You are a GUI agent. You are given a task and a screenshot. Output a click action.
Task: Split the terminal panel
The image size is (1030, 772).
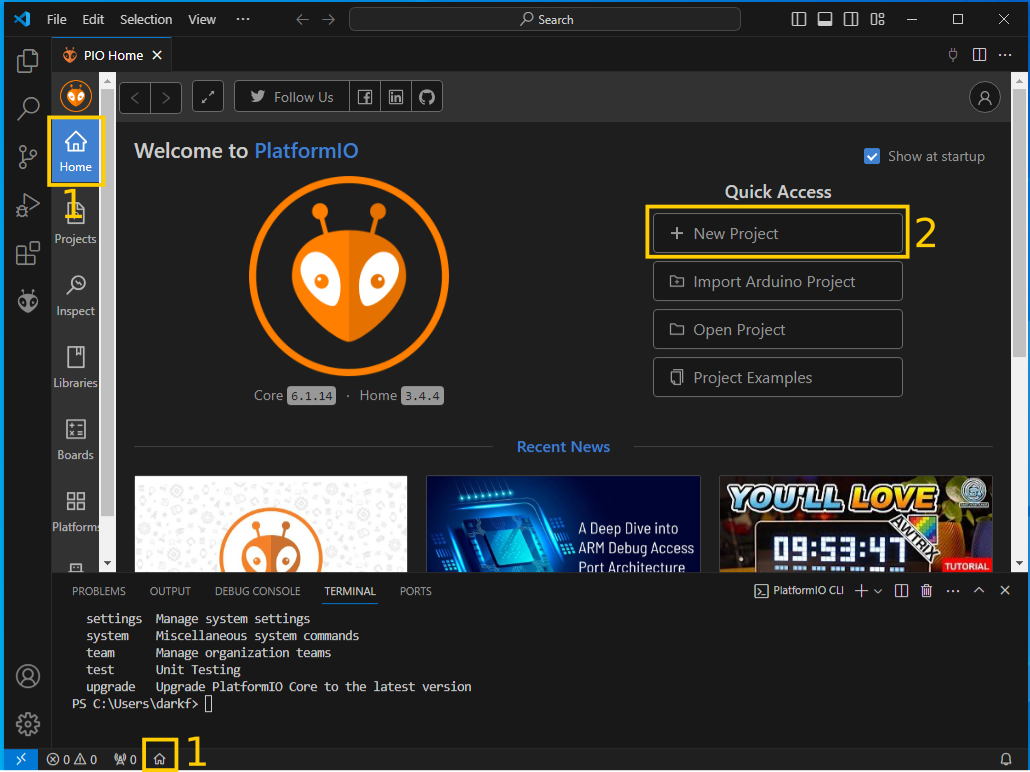[901, 591]
